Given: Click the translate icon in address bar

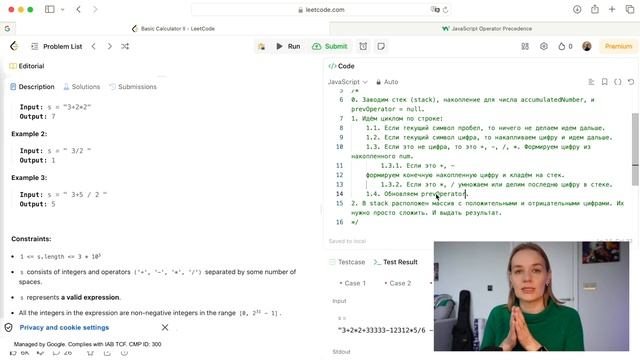Looking at the screenshot, I should pos(435,10).
